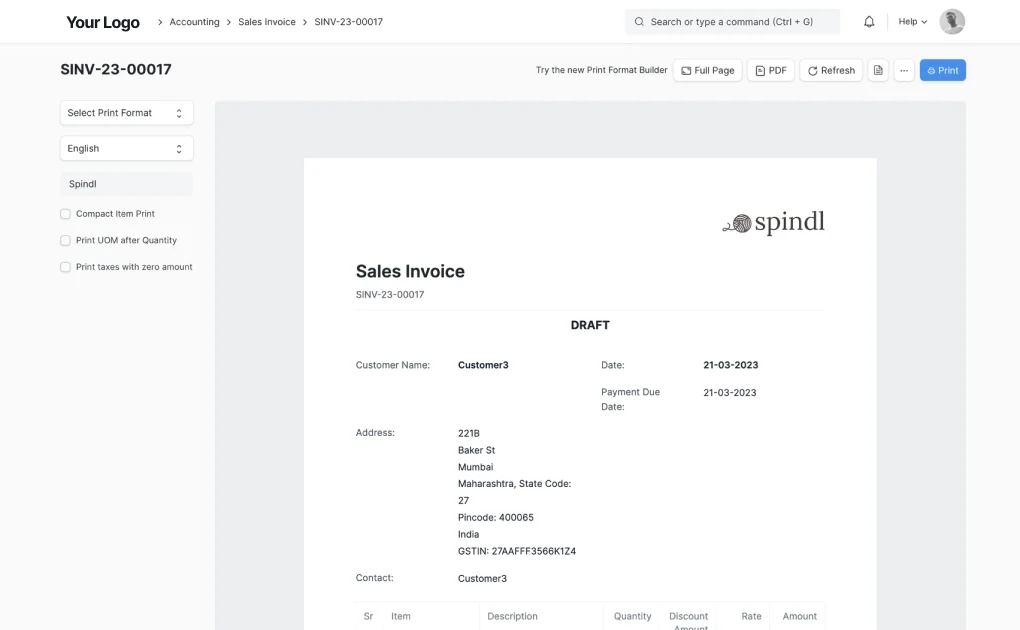Click the spindl logo on the invoice
The width and height of the screenshot is (1020, 630).
point(774,222)
